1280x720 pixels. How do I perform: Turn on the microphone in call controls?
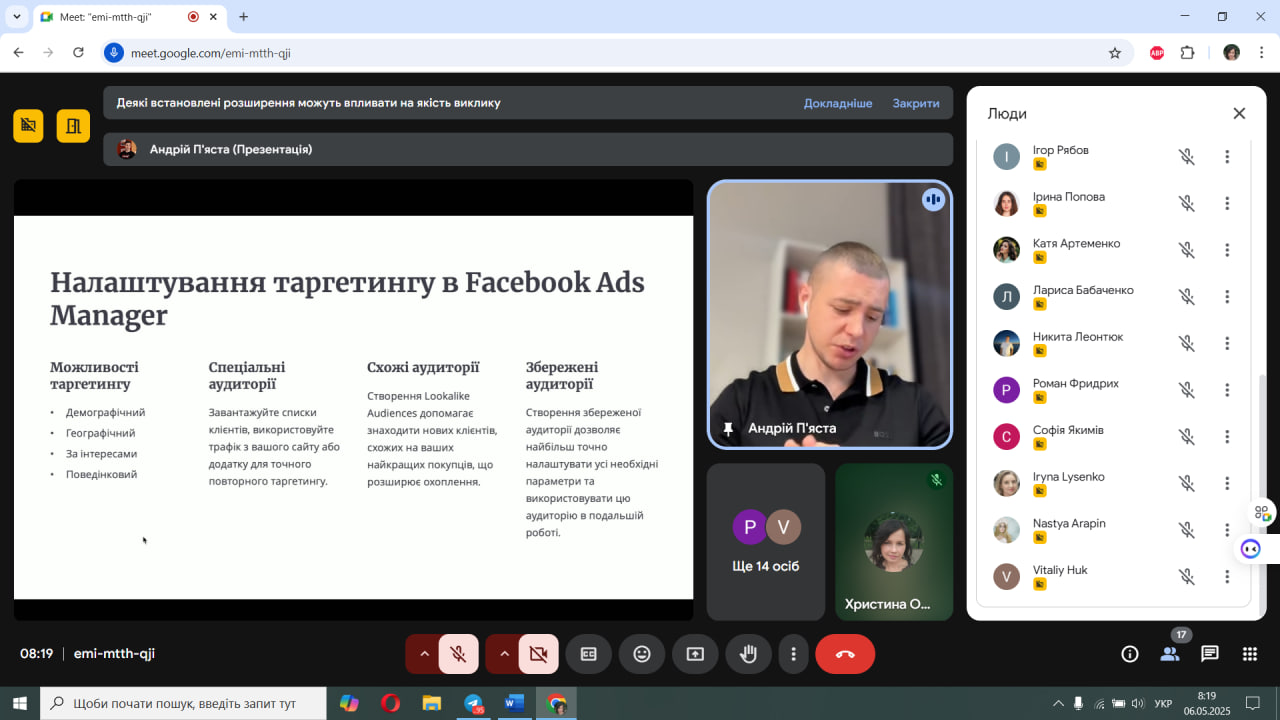click(x=458, y=654)
